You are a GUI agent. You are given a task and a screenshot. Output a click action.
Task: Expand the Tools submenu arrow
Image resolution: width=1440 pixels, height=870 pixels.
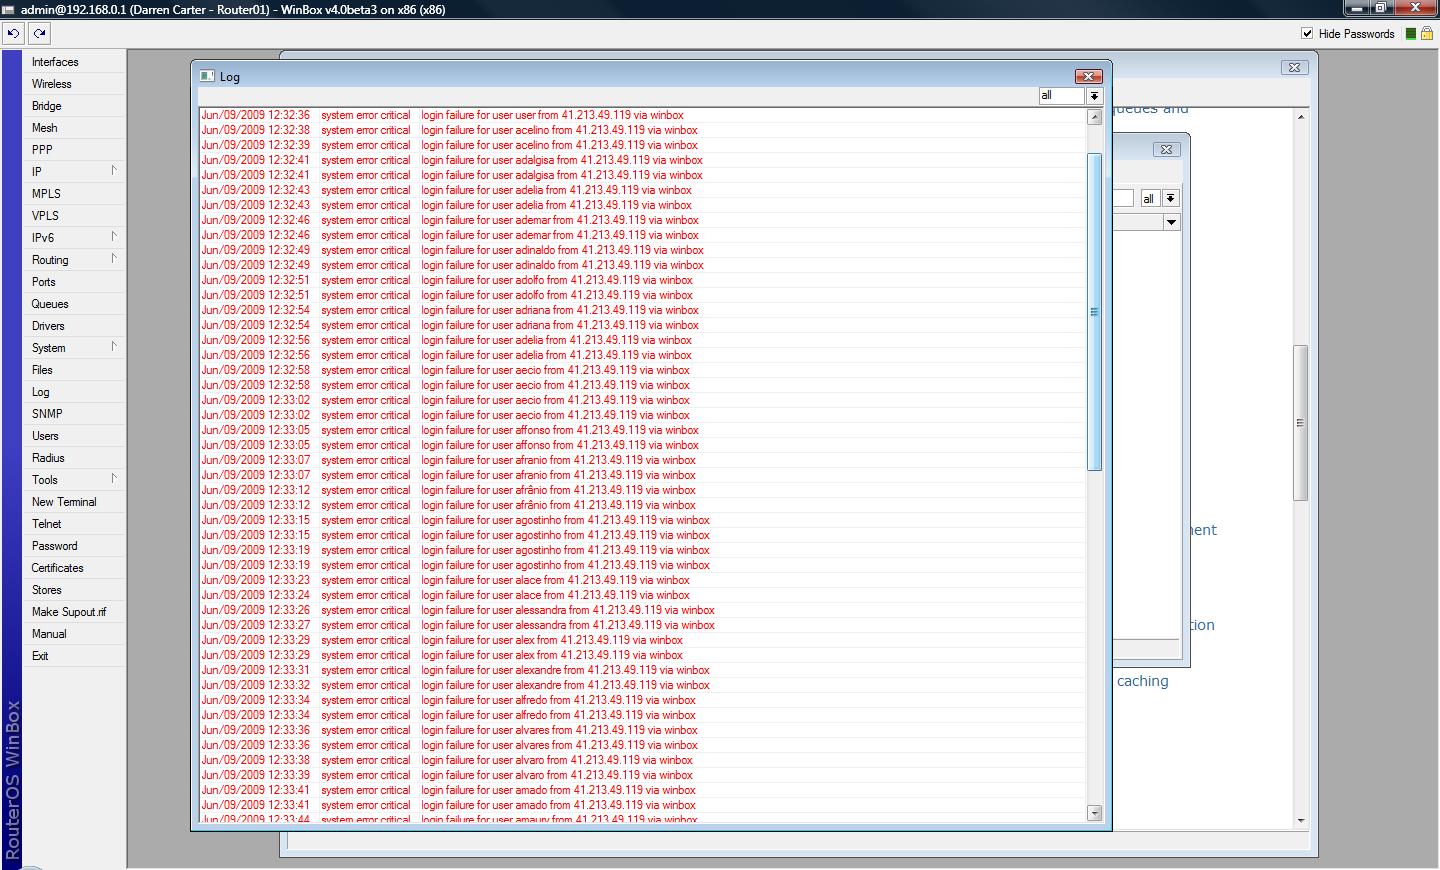[114, 479]
